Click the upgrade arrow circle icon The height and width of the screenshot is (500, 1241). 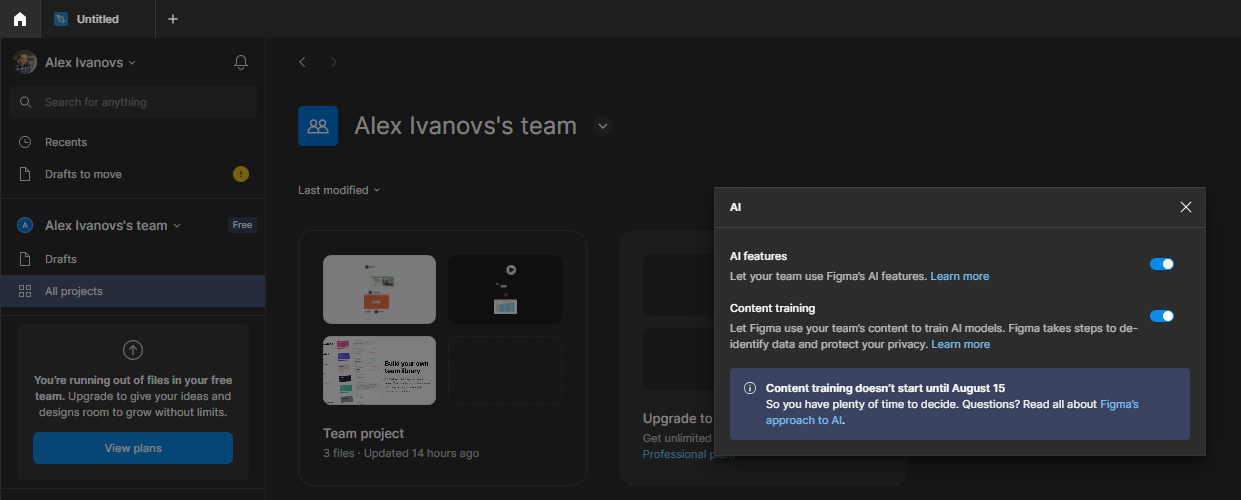[x=133, y=350]
